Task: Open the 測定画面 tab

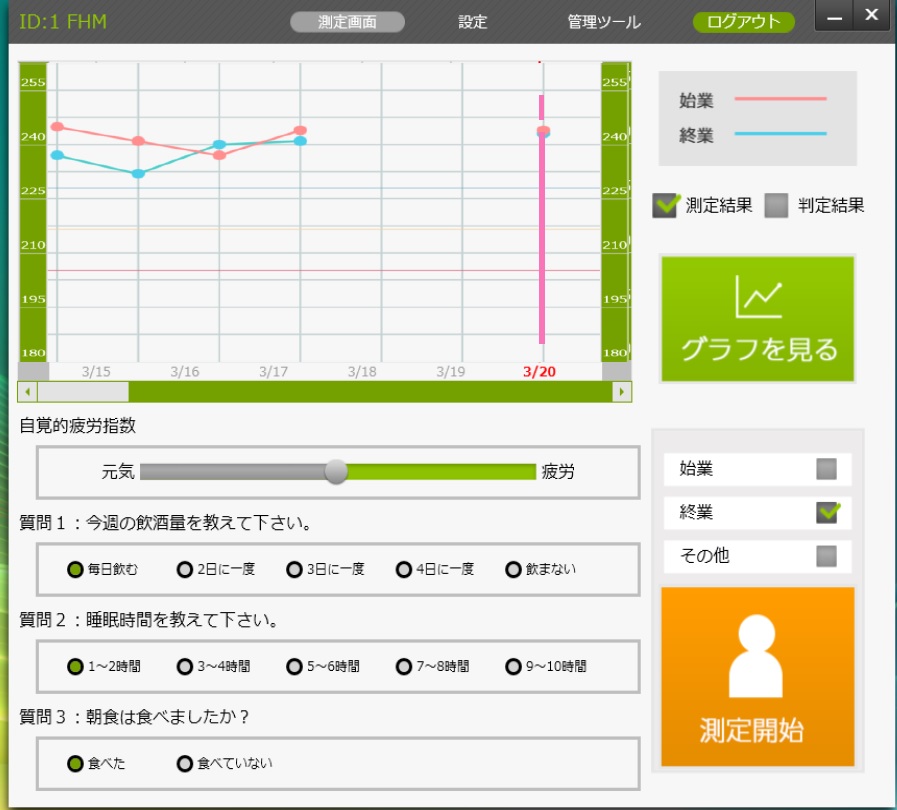Action: [347, 22]
